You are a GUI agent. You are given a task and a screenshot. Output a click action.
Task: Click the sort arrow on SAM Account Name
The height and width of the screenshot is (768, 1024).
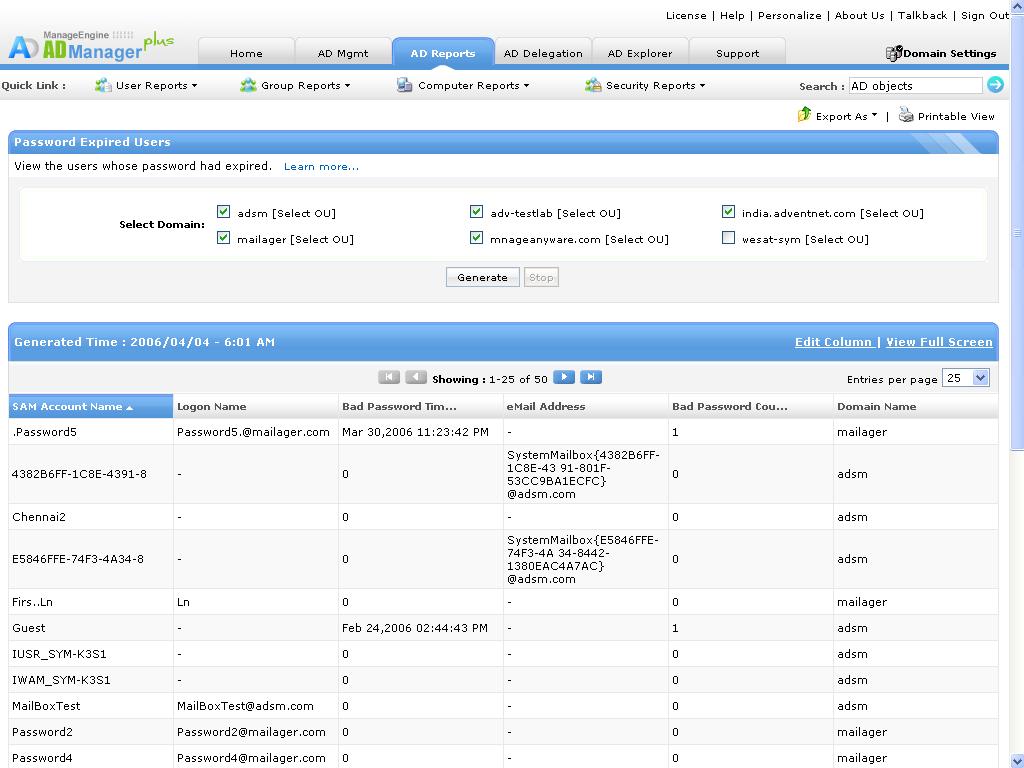[x=129, y=407]
